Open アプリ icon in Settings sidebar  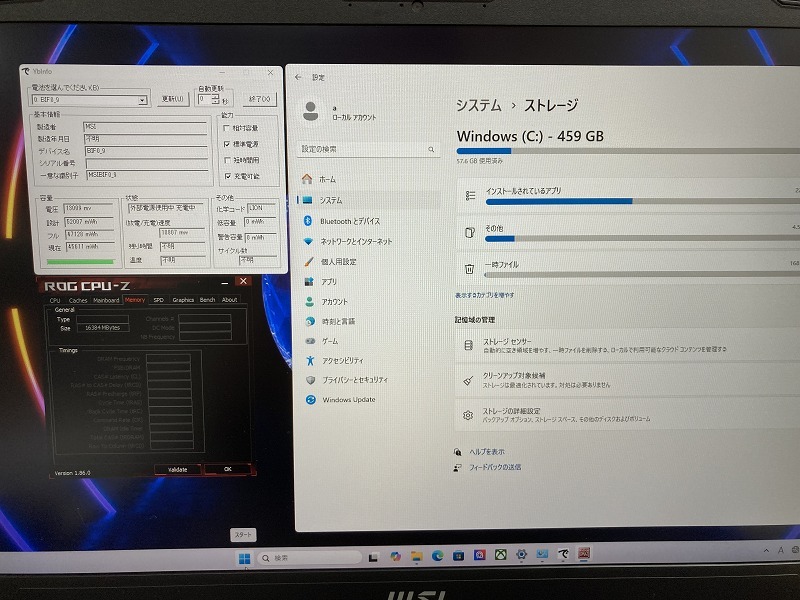pyautogui.click(x=309, y=281)
